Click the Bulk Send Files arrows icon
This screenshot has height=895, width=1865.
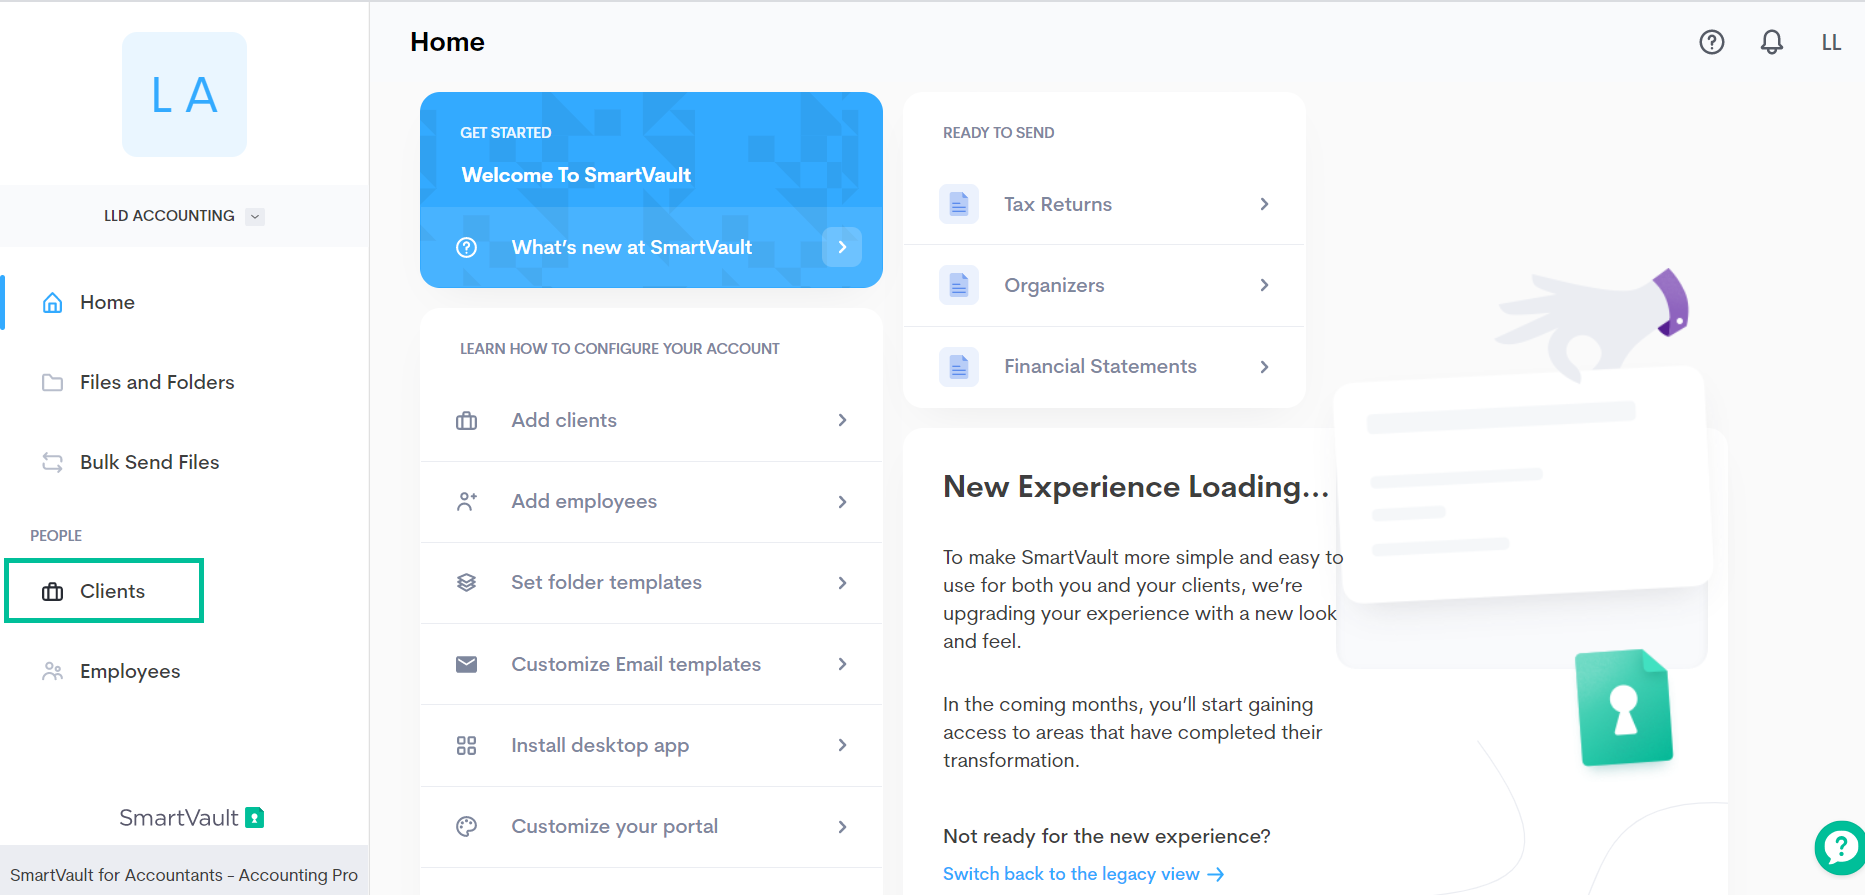(53, 462)
